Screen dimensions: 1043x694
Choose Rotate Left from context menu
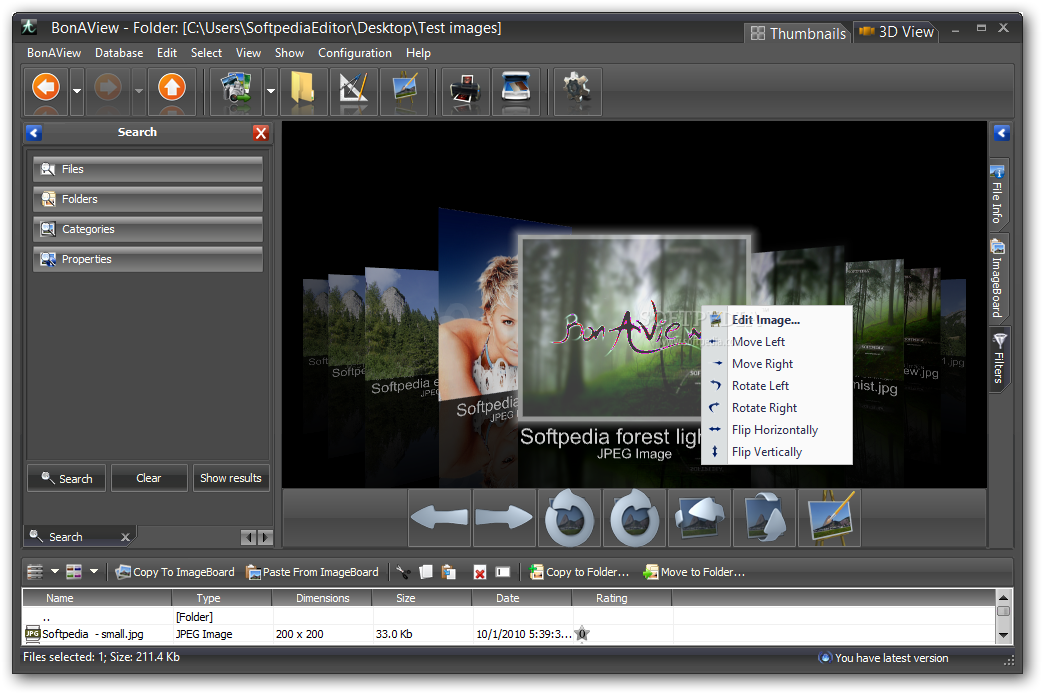coord(777,386)
